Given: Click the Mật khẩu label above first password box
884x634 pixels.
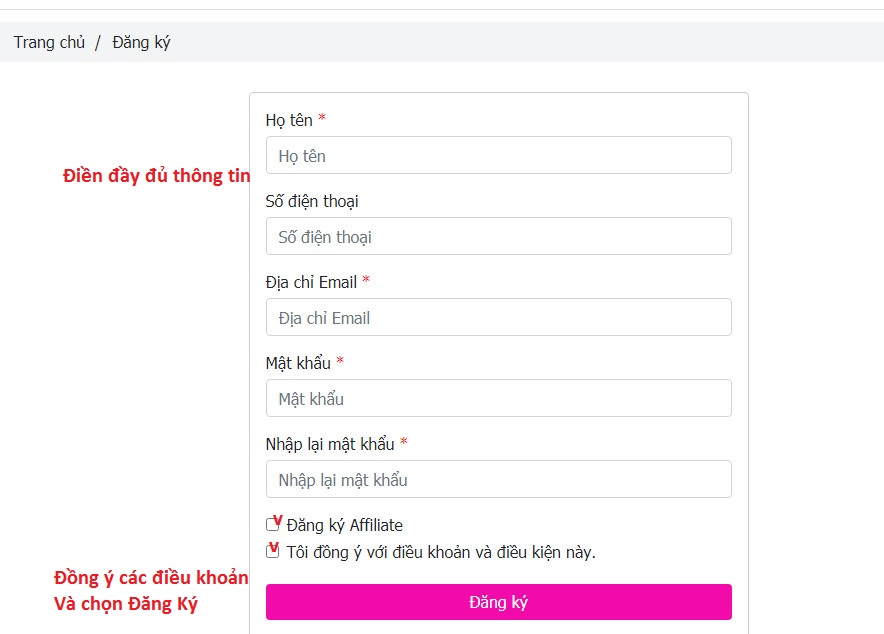Looking at the screenshot, I should click(x=298, y=363).
